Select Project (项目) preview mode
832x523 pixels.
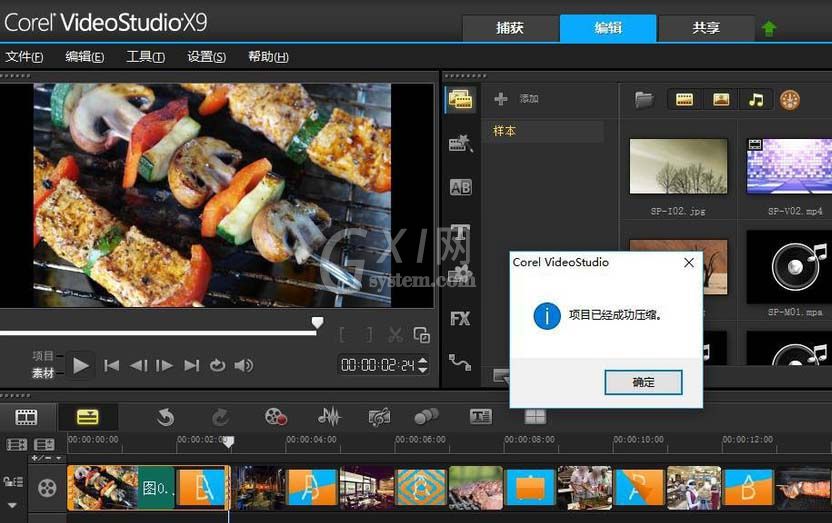coord(43,356)
